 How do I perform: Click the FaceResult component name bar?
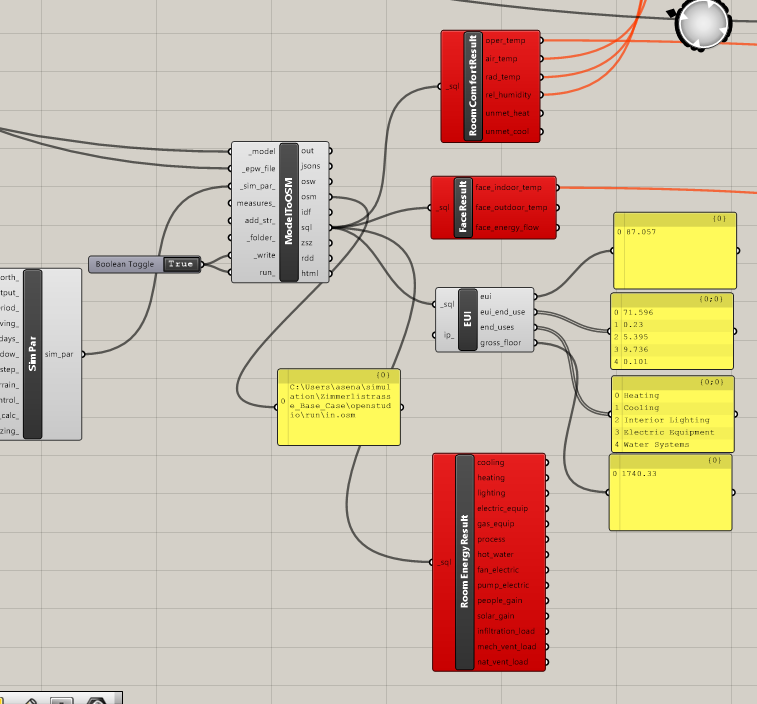(463, 208)
